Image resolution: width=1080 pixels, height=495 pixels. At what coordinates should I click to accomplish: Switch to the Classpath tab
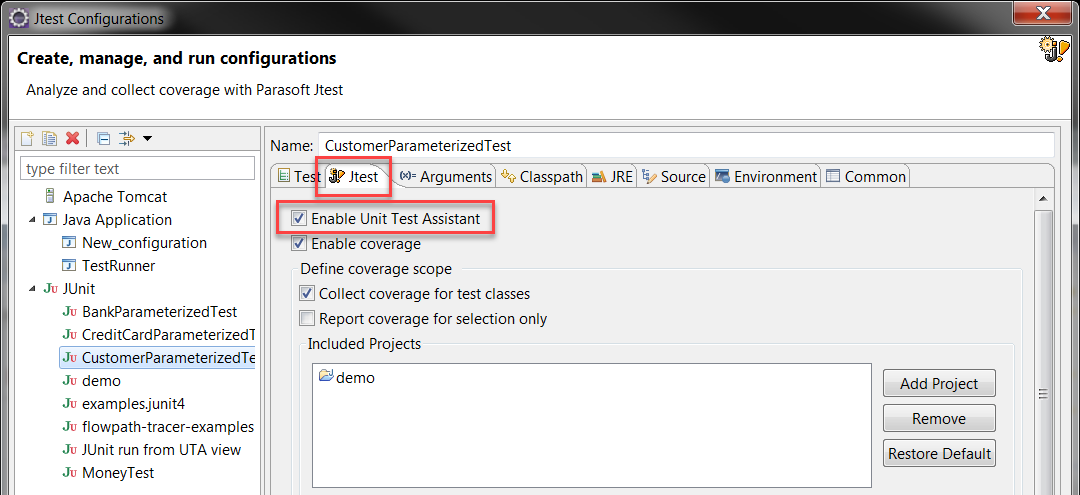click(x=542, y=176)
